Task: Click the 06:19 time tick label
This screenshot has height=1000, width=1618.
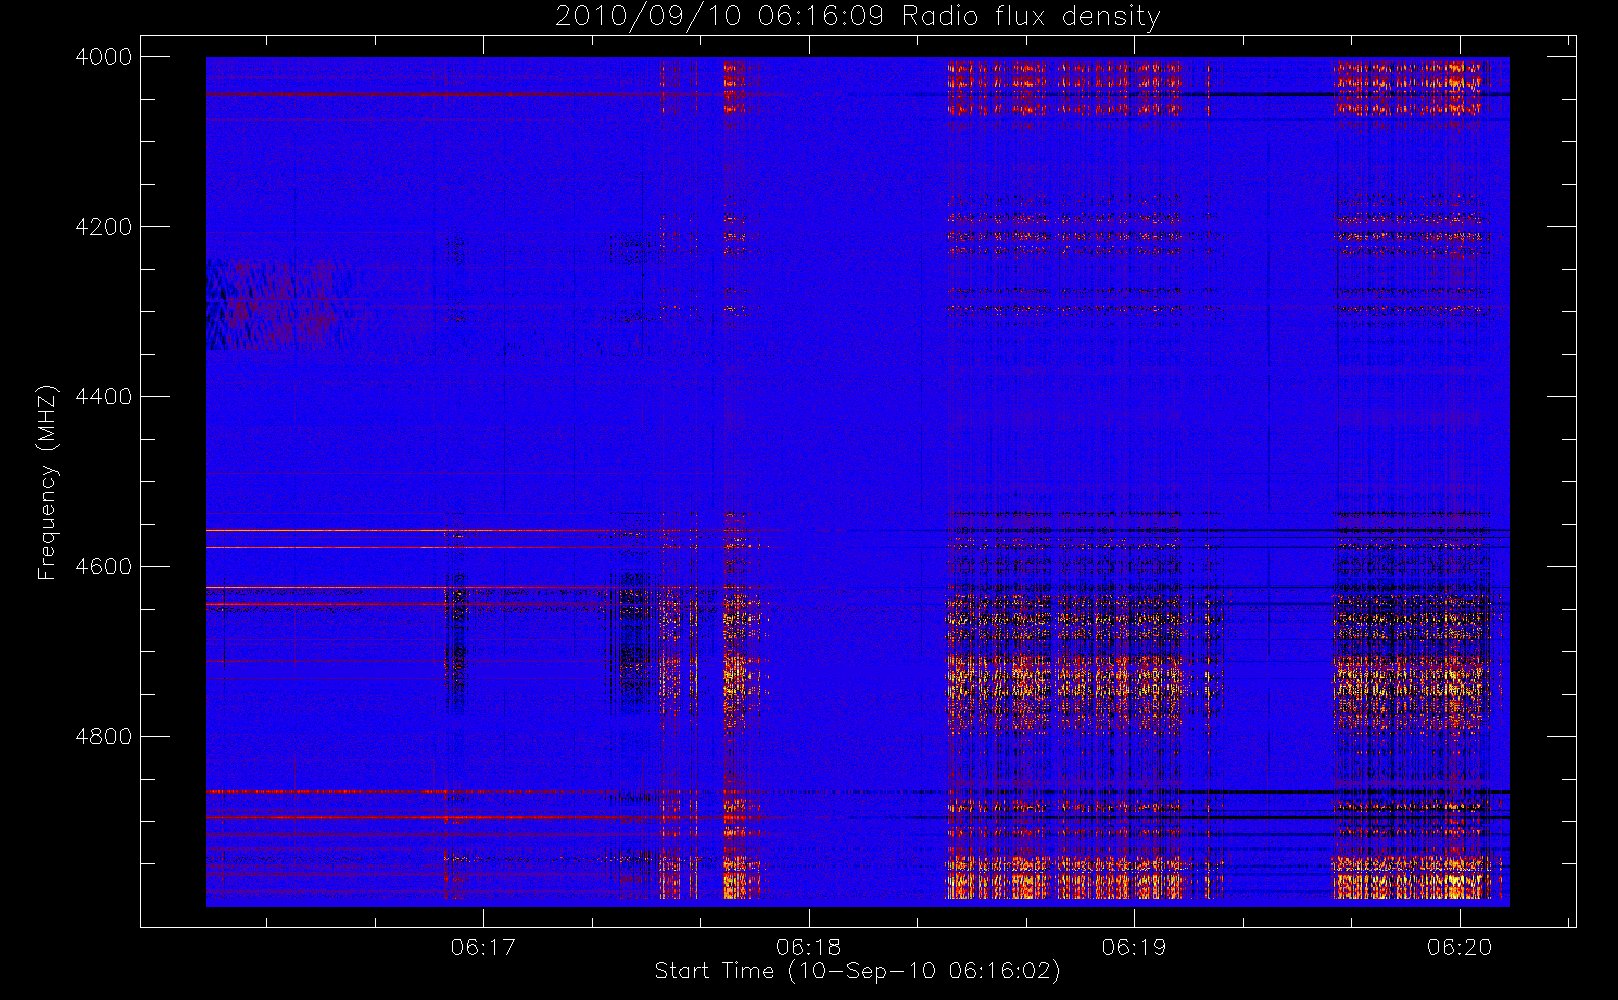Action: (1134, 947)
